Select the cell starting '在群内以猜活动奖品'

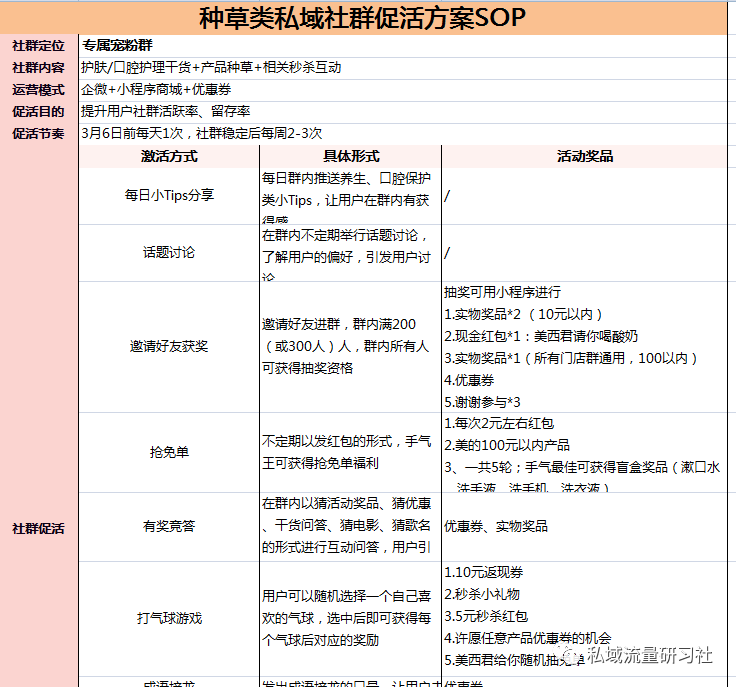pyautogui.click(x=351, y=527)
